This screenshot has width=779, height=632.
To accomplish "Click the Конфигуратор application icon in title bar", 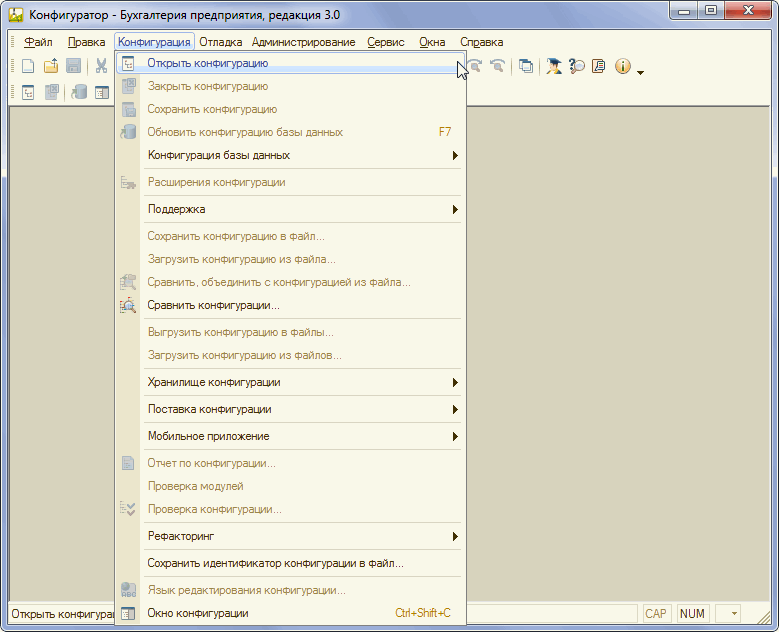I will pos(16,15).
